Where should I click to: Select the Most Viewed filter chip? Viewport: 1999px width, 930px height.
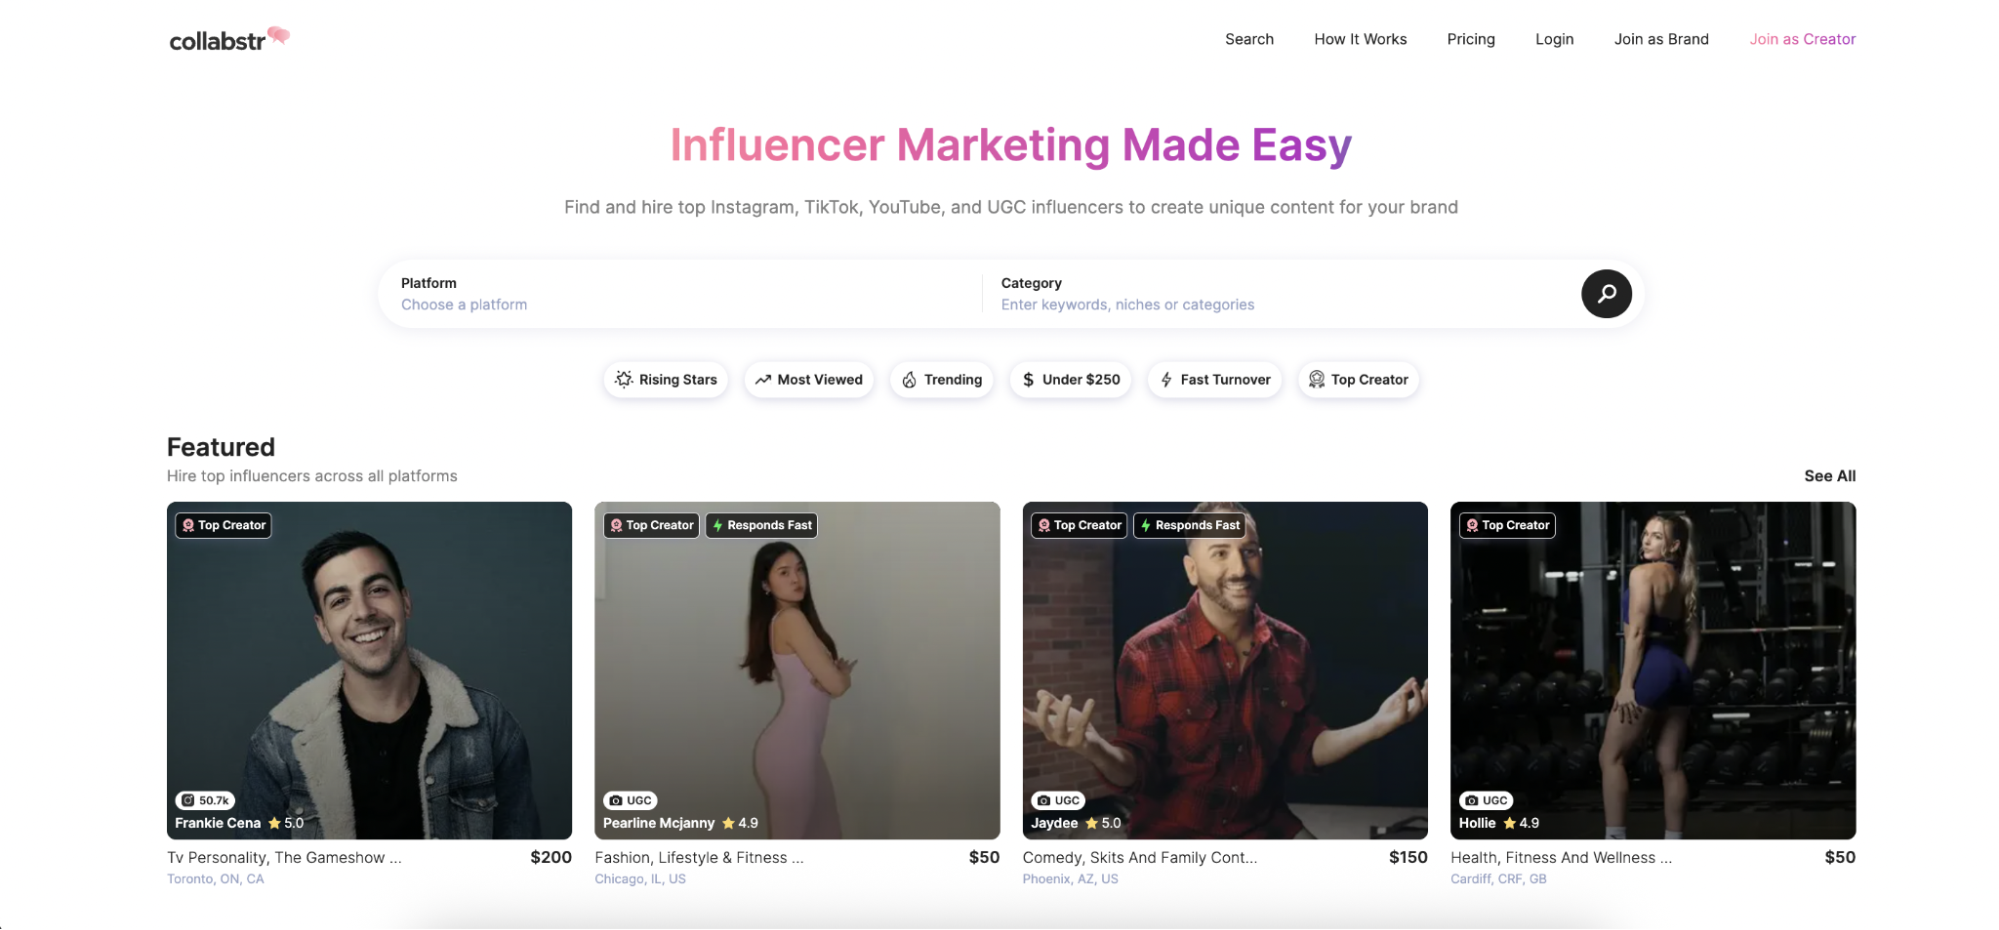[808, 380]
